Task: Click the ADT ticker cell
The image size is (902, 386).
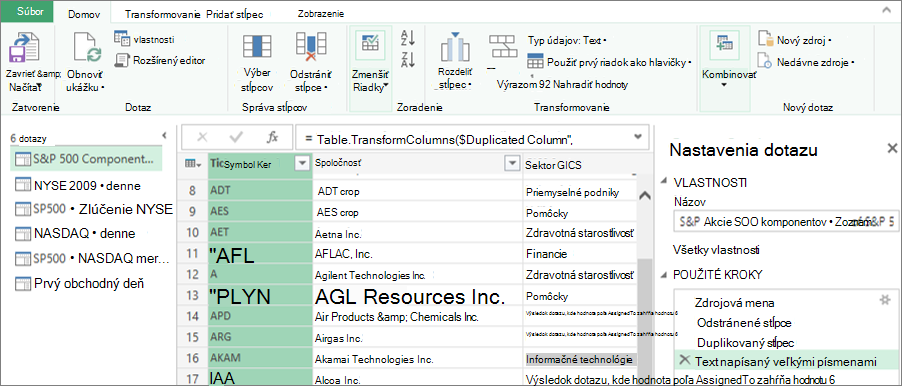Action: [259, 190]
